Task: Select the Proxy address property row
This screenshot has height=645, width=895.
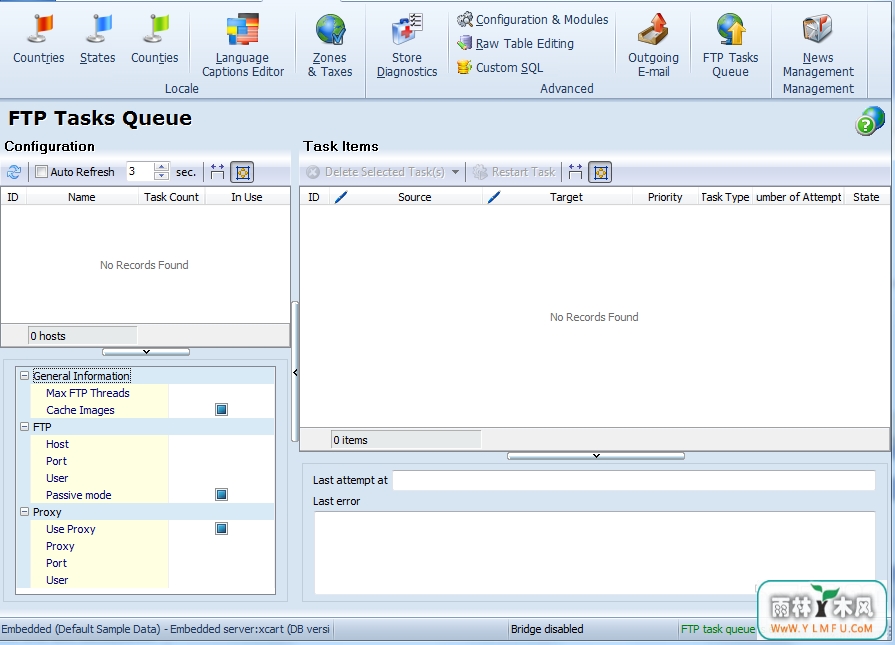Action: point(152,546)
